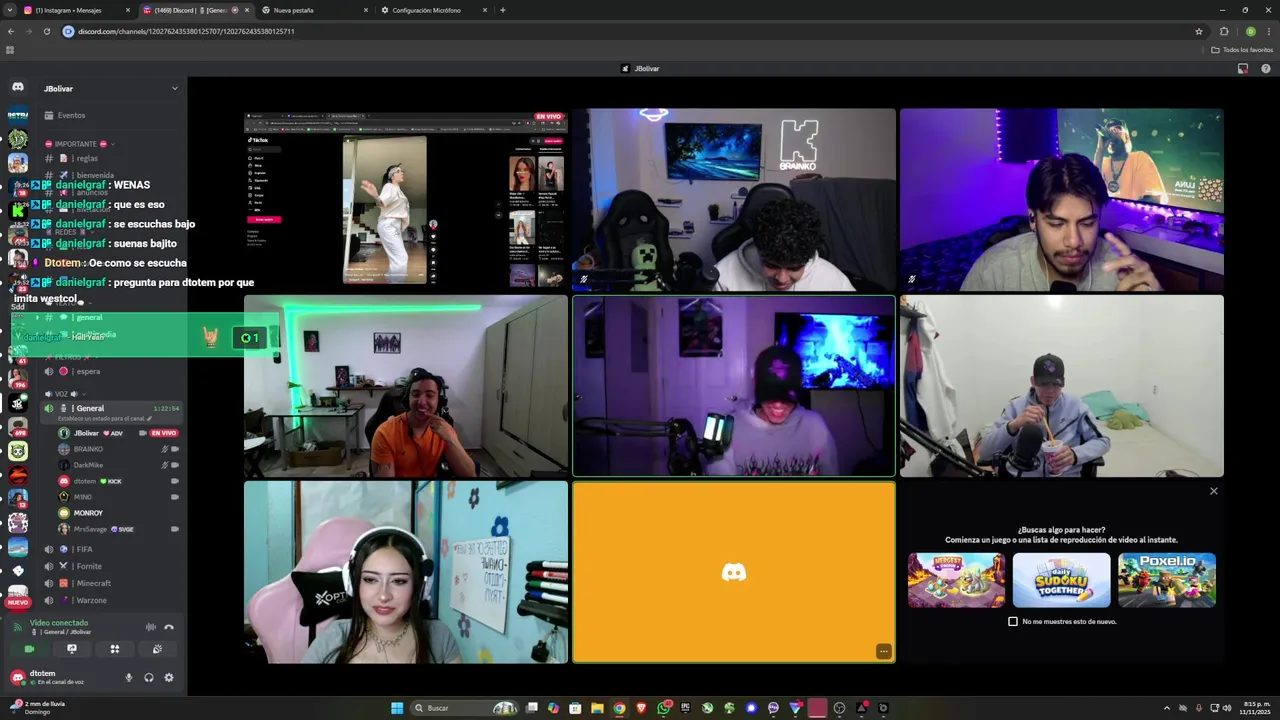Disconnect from voice with the hang-up icon
Screen dimensions: 1280x720
169,627
